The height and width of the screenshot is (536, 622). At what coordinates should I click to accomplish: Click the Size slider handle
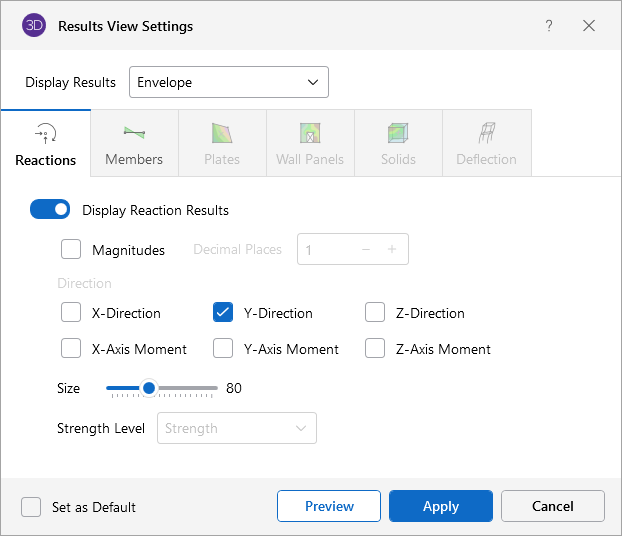pos(148,388)
